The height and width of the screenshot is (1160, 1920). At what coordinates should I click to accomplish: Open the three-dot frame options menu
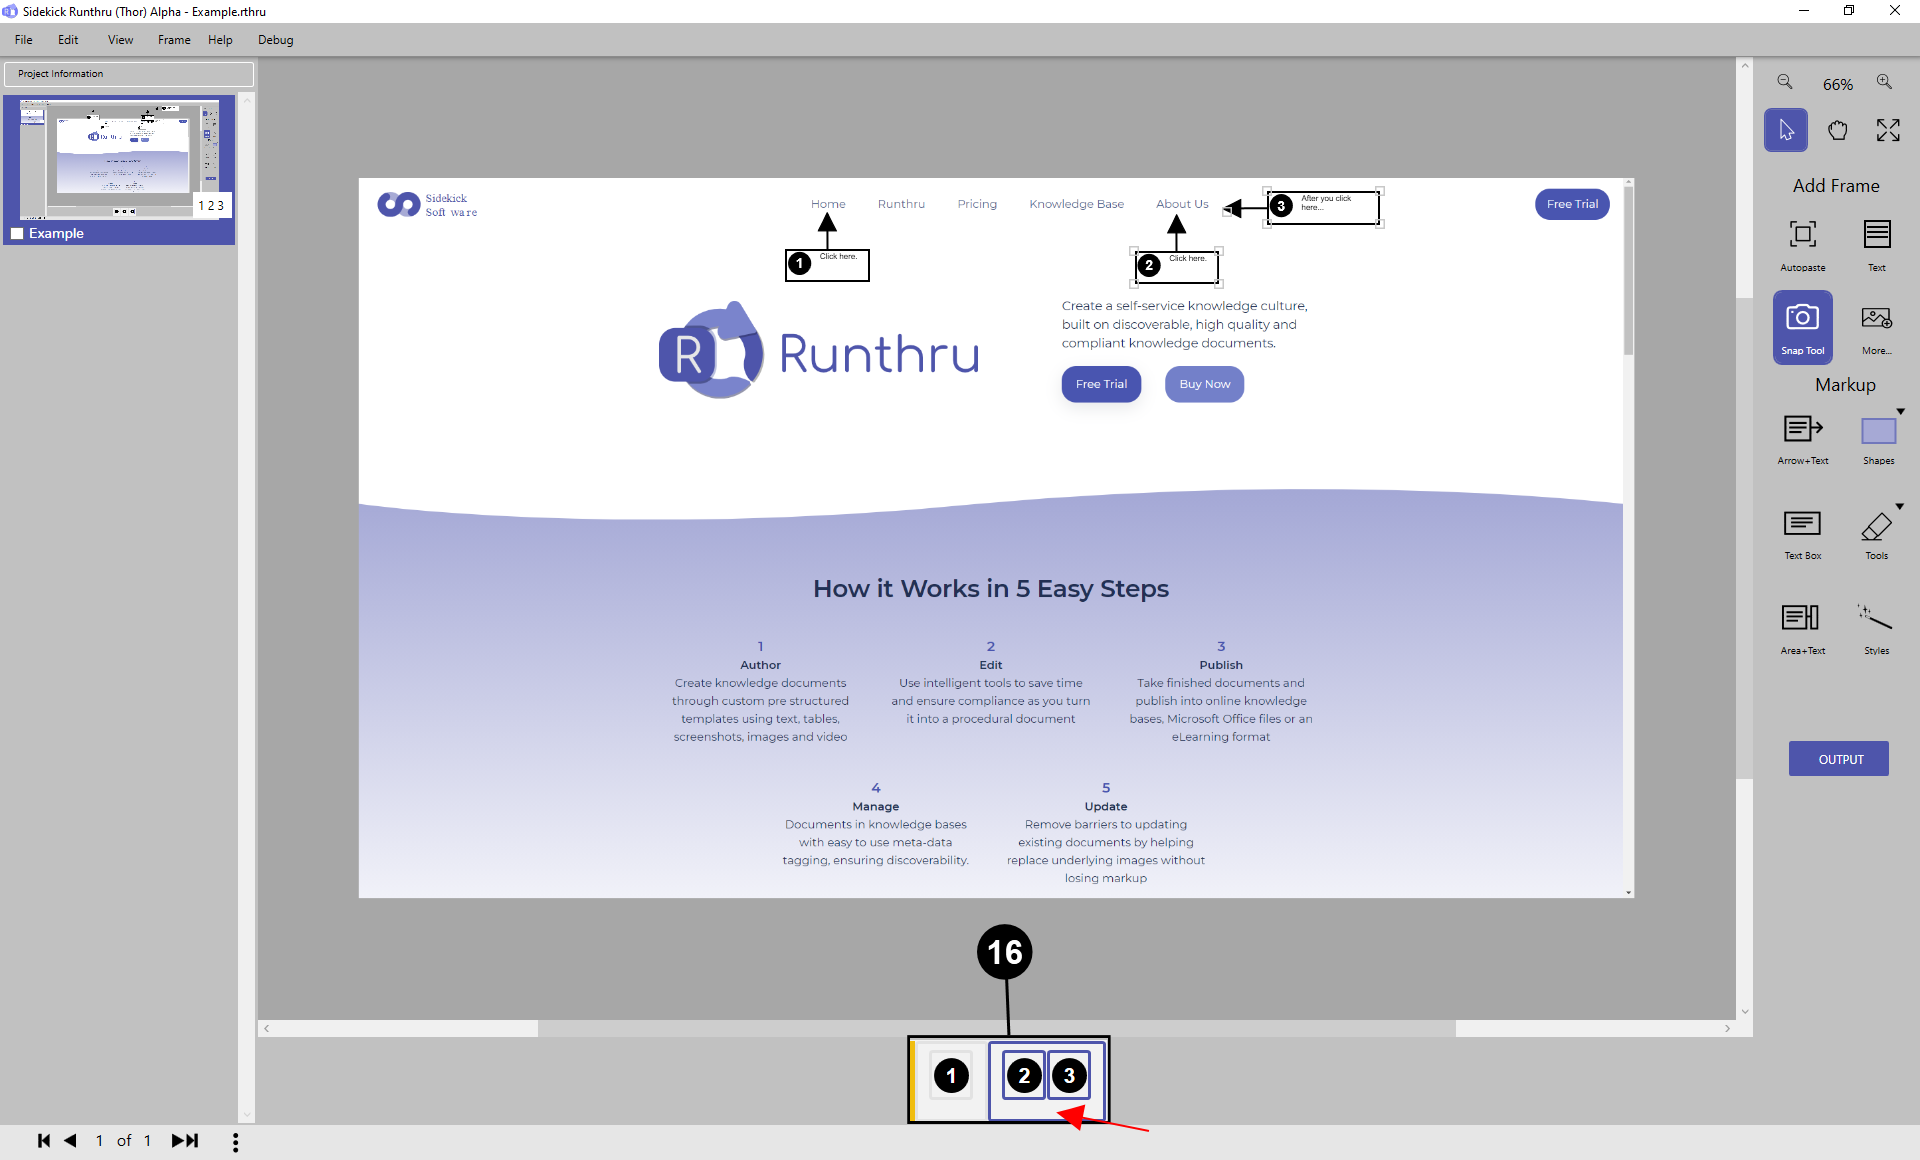235,1142
